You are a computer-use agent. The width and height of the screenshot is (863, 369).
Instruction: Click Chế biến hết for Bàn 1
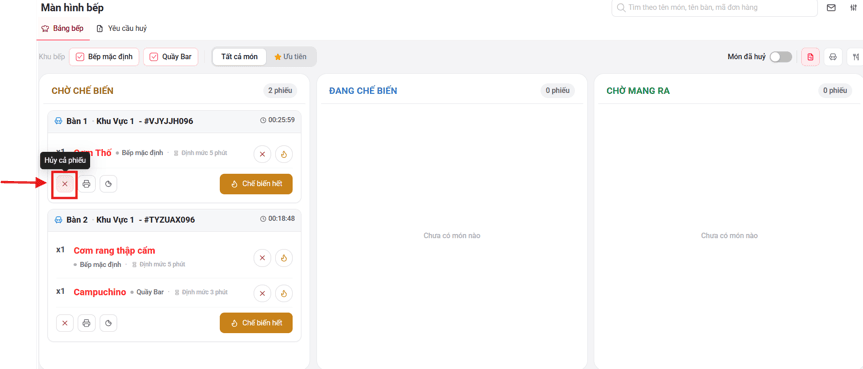pyautogui.click(x=256, y=184)
